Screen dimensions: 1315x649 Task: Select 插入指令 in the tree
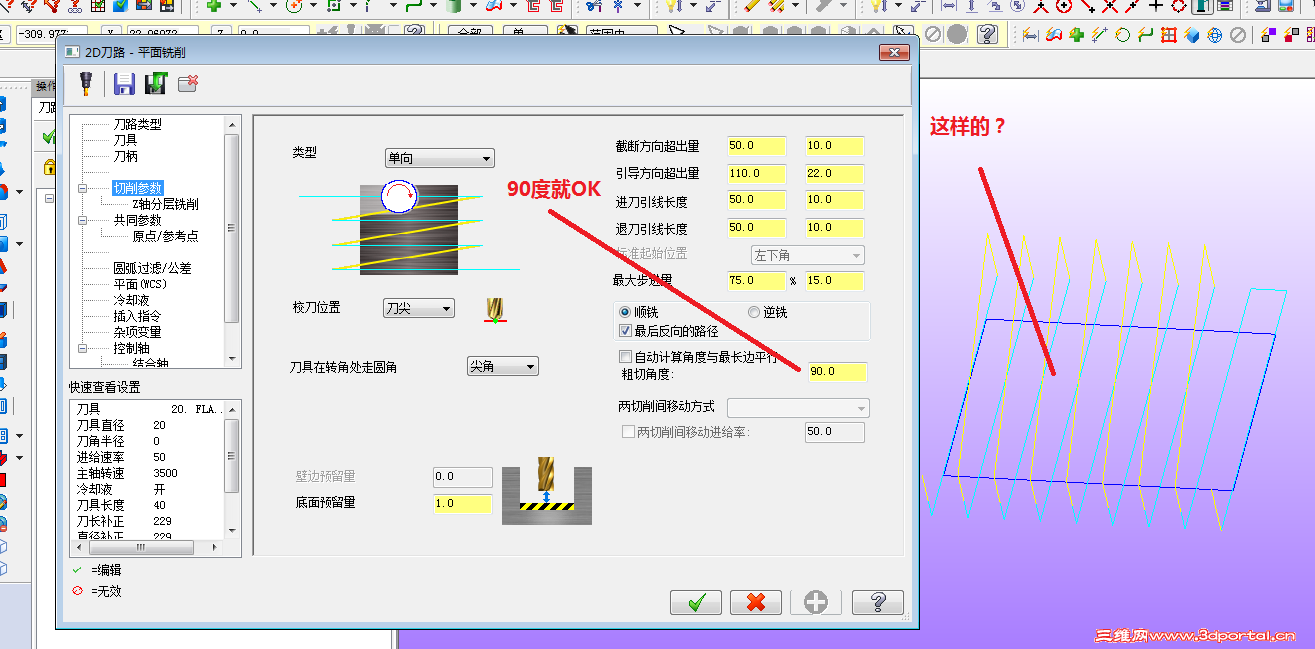(x=137, y=316)
